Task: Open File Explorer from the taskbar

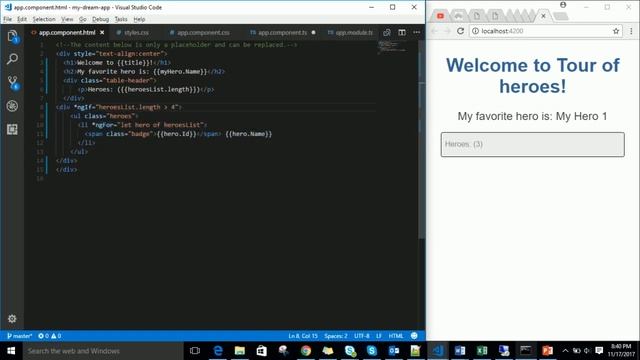Action: 240,351
